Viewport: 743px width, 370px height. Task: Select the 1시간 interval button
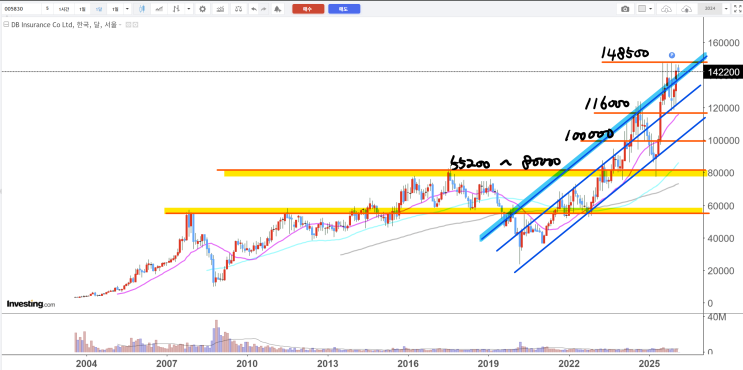(x=63, y=9)
